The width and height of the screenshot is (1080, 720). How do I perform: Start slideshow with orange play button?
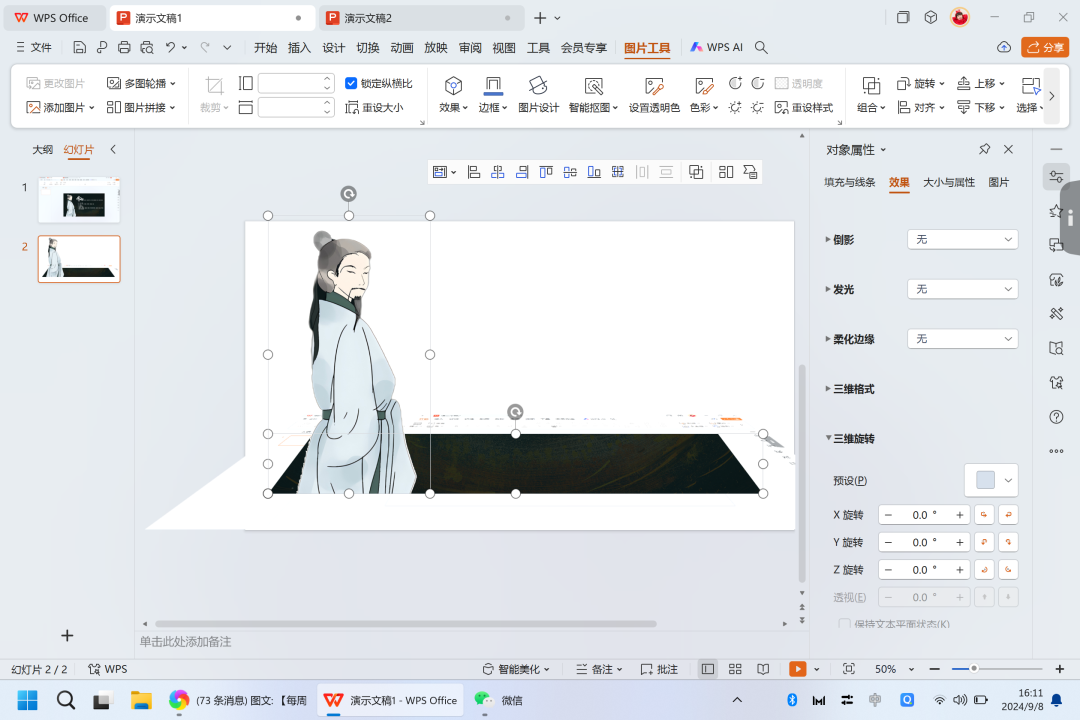[x=797, y=669]
